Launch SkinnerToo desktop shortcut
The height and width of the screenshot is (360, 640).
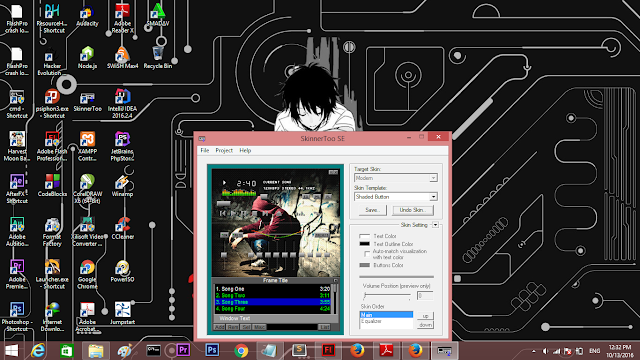pyautogui.click(x=87, y=101)
